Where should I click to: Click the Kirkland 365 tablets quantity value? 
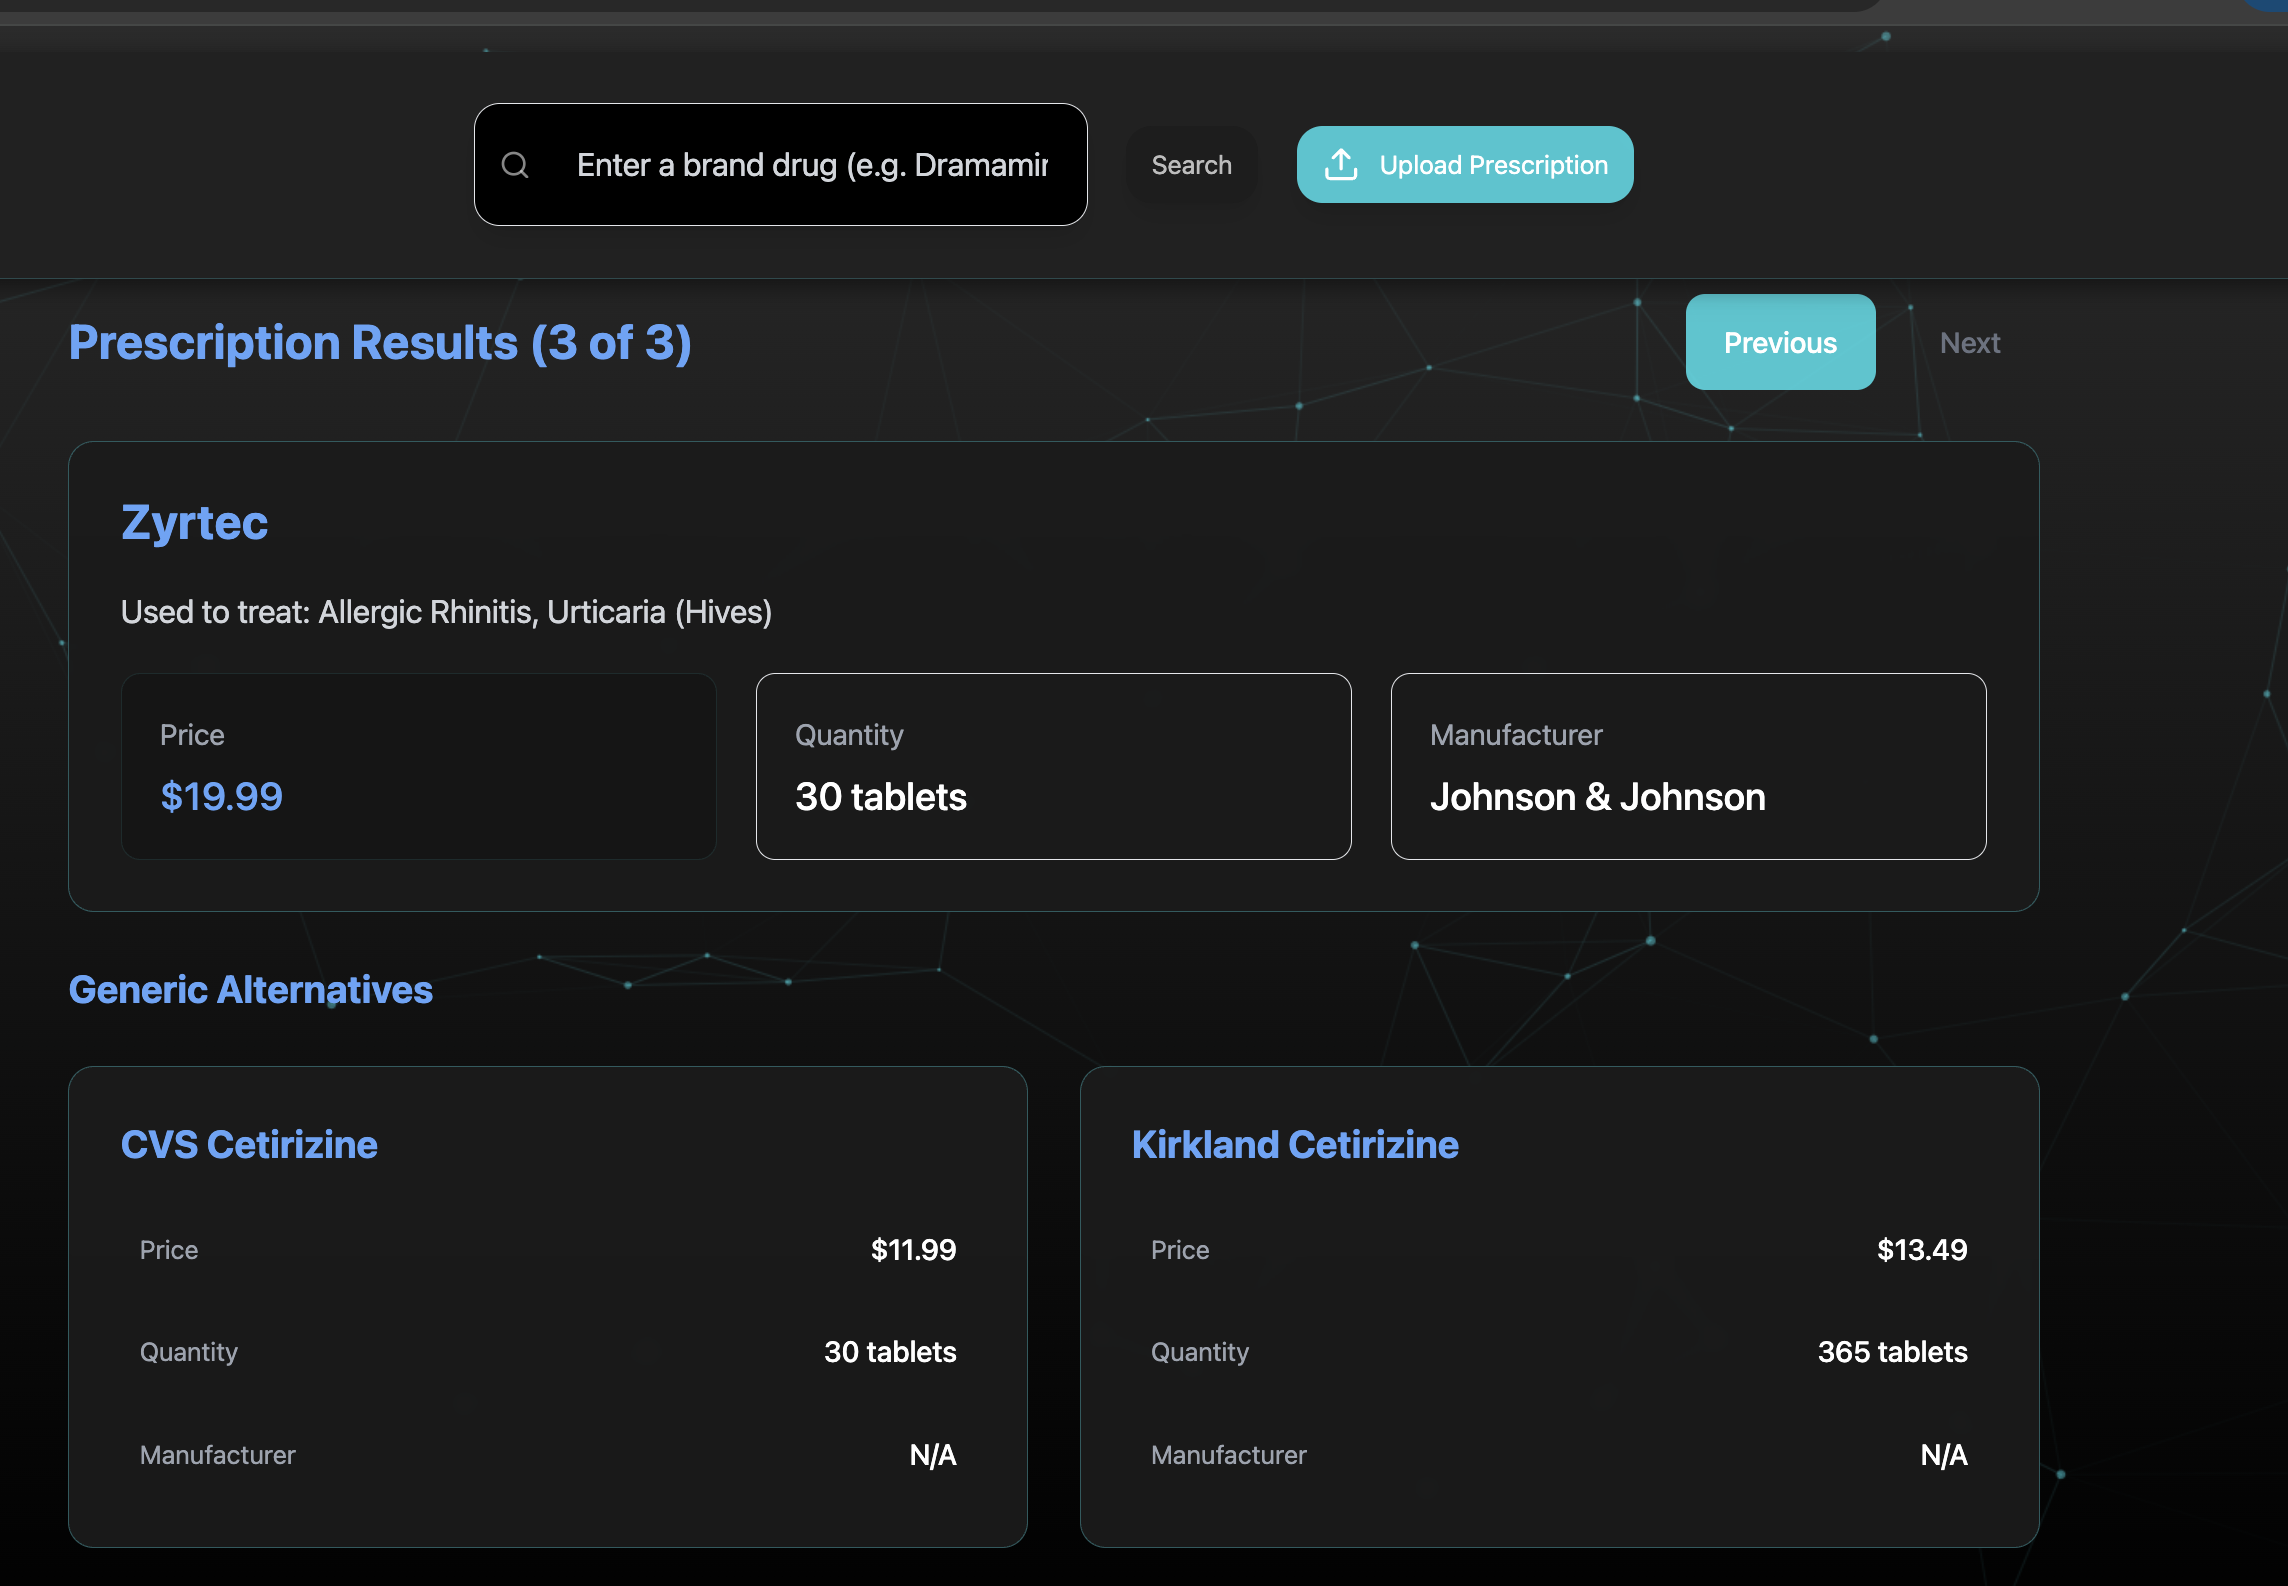[1892, 1352]
